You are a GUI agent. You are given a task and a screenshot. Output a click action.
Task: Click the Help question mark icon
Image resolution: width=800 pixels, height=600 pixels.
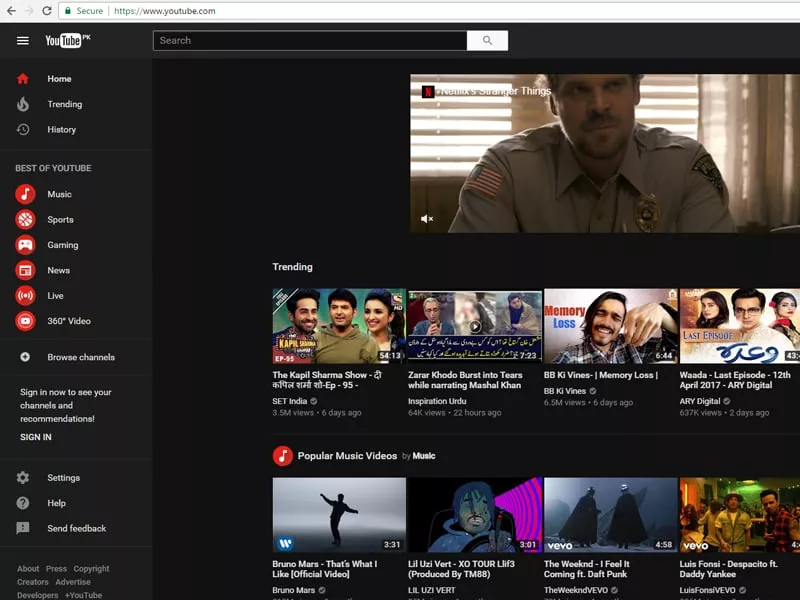click(x=22, y=503)
